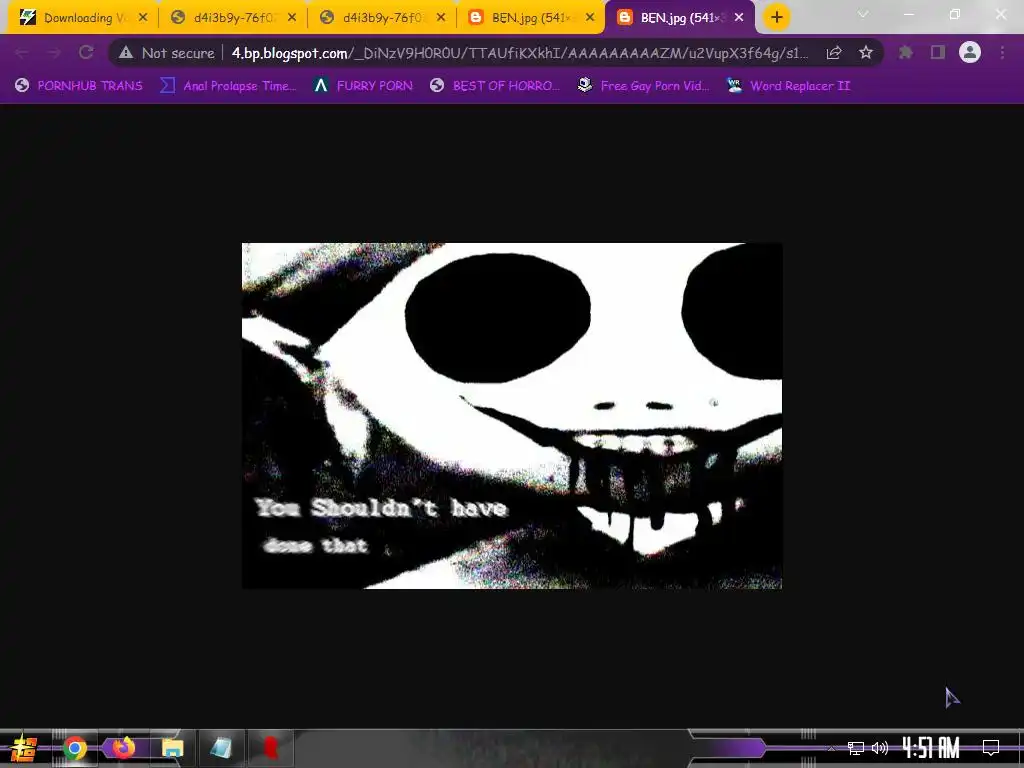Open the notification center icon
The image size is (1024, 768).
pyautogui.click(x=991, y=748)
